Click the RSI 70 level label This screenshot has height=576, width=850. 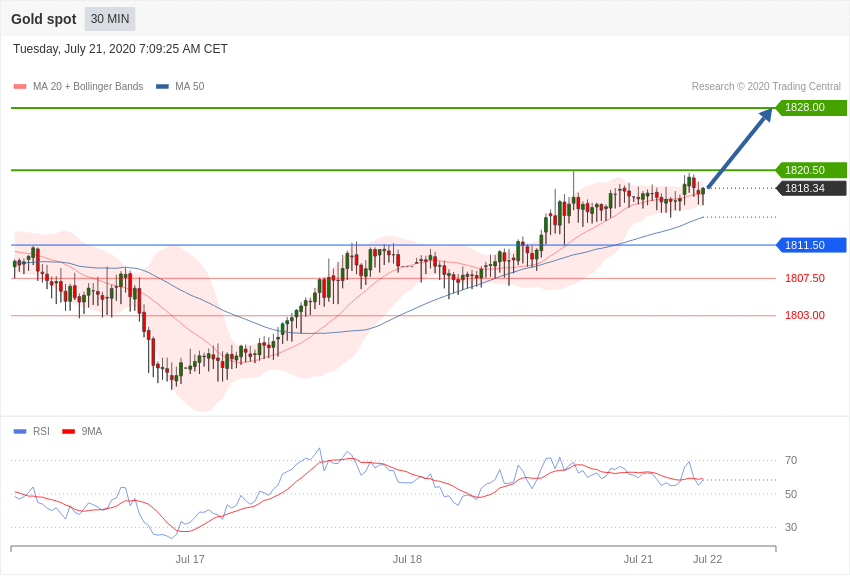pyautogui.click(x=791, y=460)
